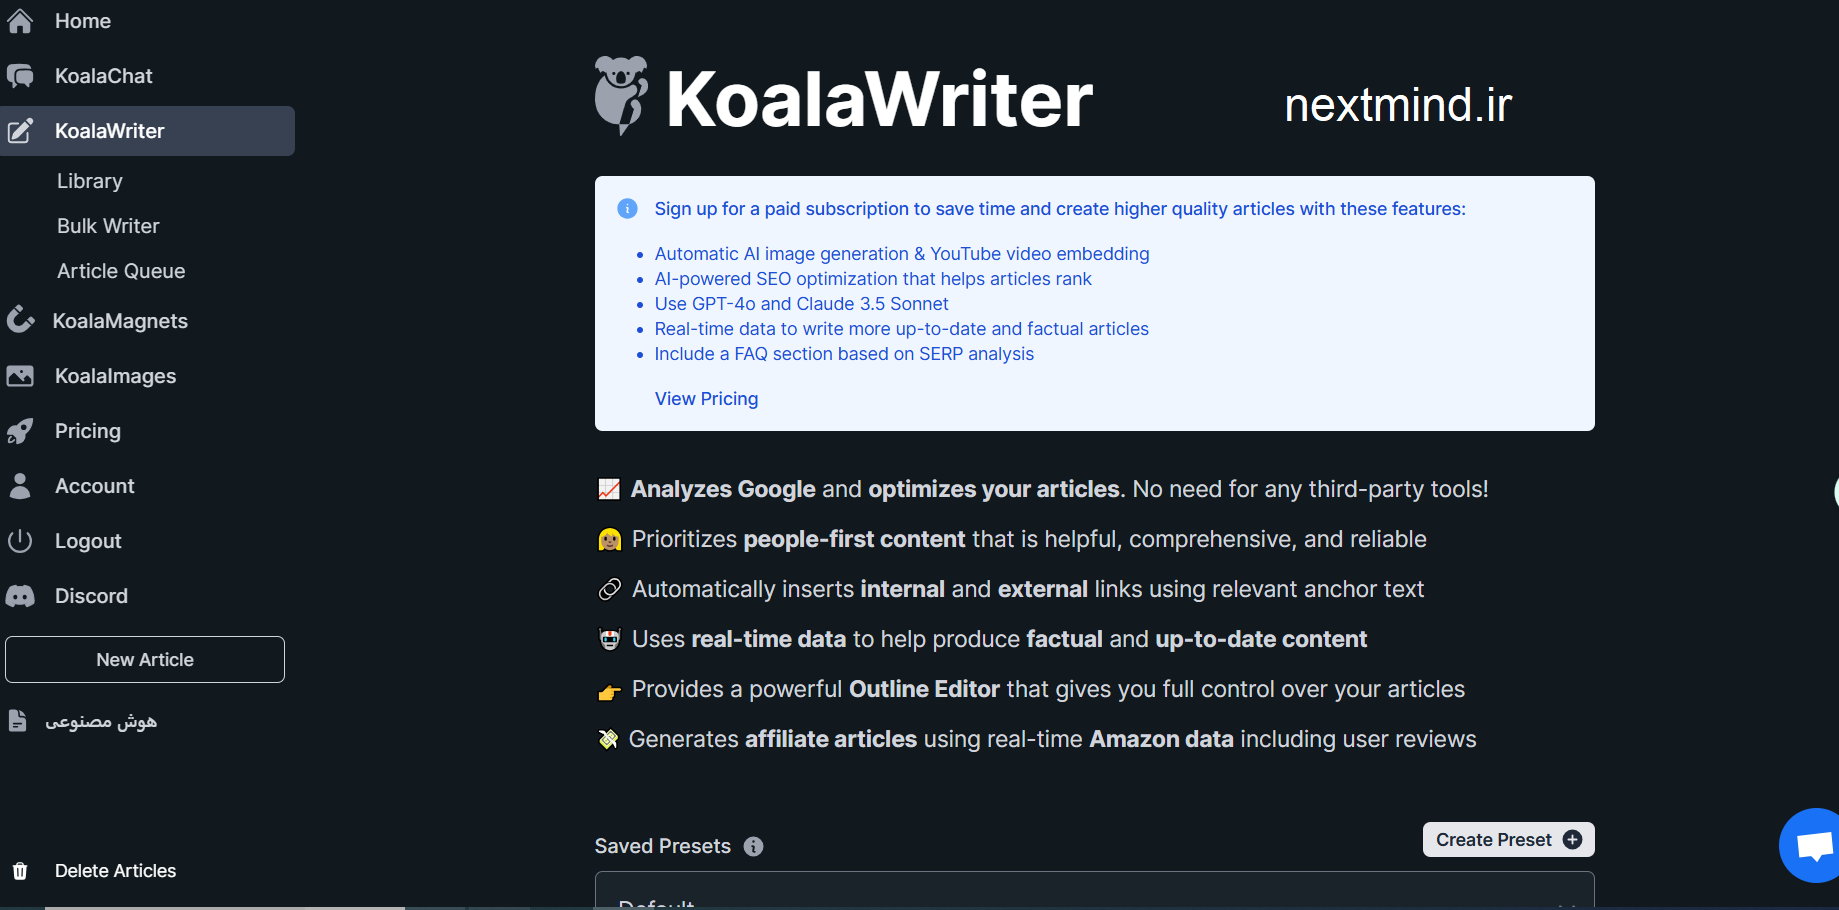The width and height of the screenshot is (1839, 910).
Task: Click the Home house icon
Action: point(20,21)
